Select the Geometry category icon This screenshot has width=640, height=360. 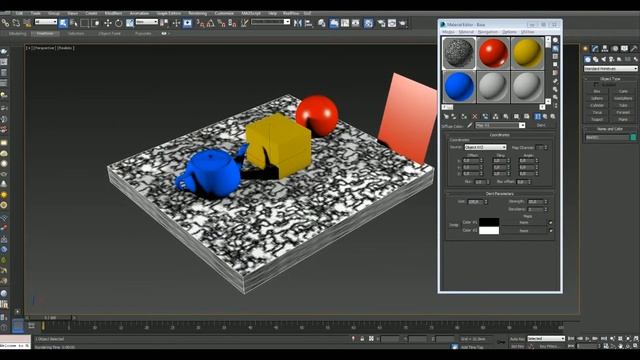pos(587,60)
